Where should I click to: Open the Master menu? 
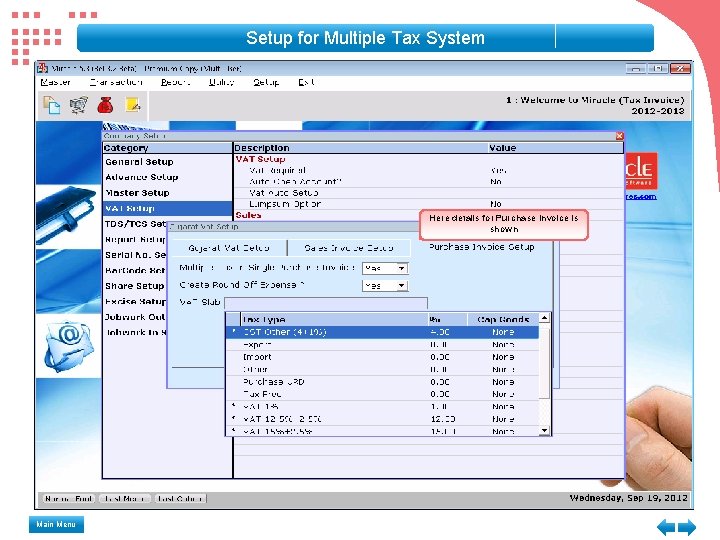pyautogui.click(x=55, y=82)
